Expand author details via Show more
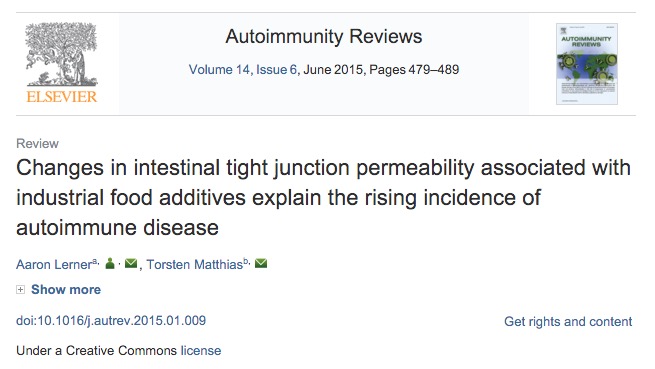Viewport: 655px width, 369px height. coord(66,289)
